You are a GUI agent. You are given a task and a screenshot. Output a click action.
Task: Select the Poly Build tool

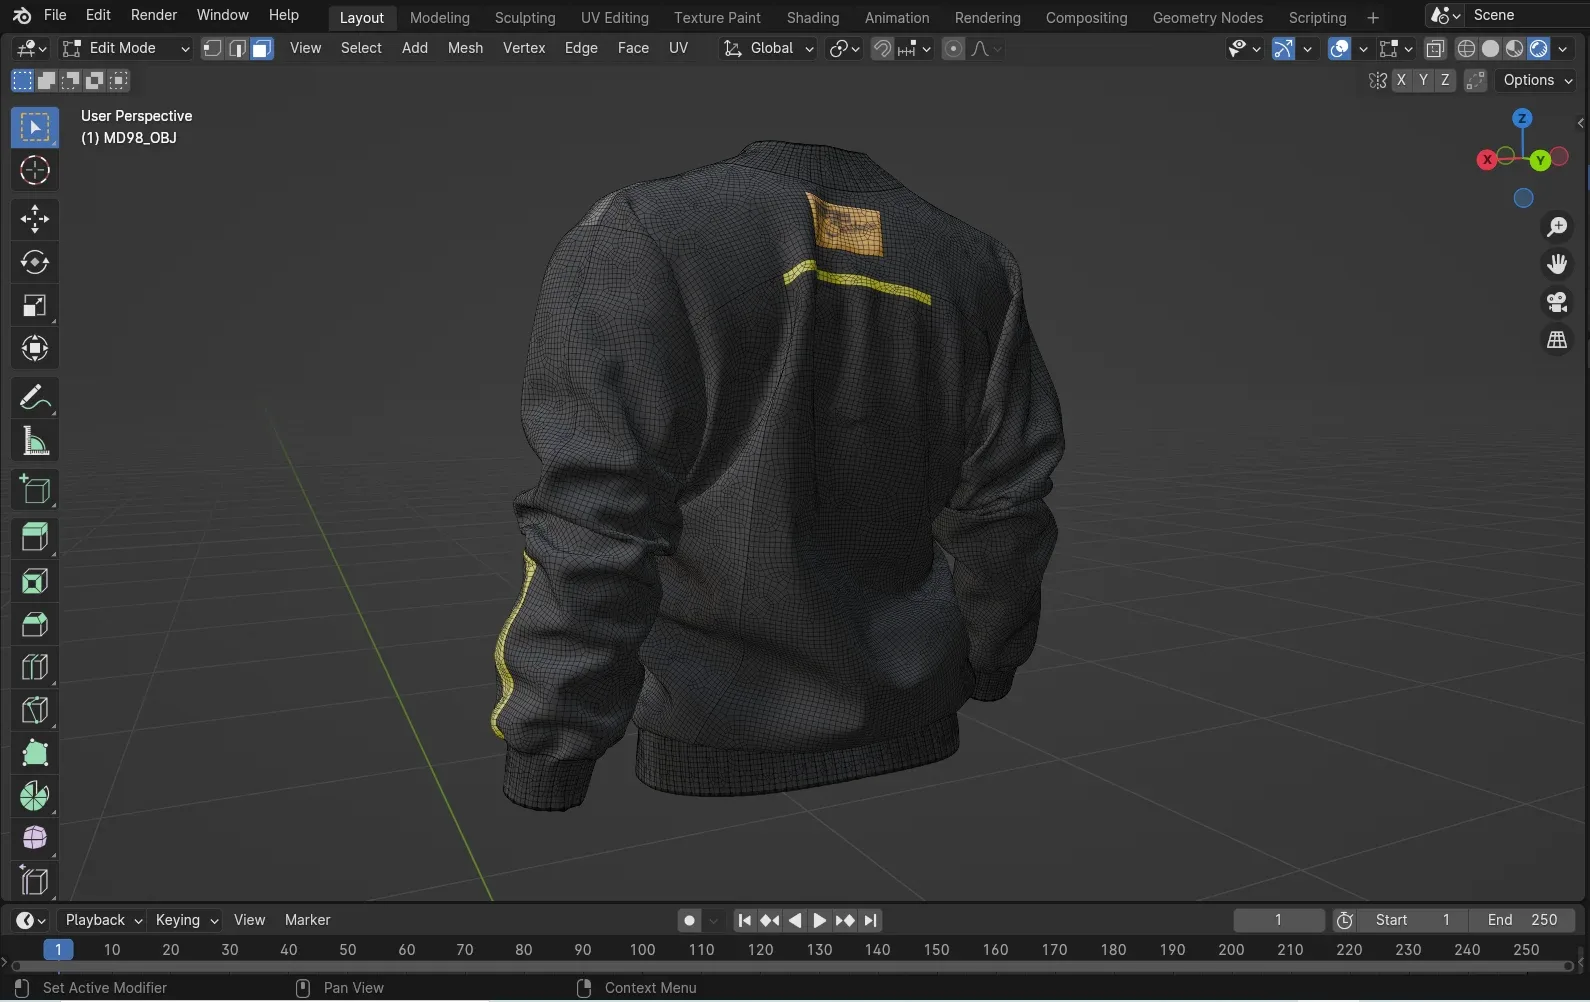(35, 753)
